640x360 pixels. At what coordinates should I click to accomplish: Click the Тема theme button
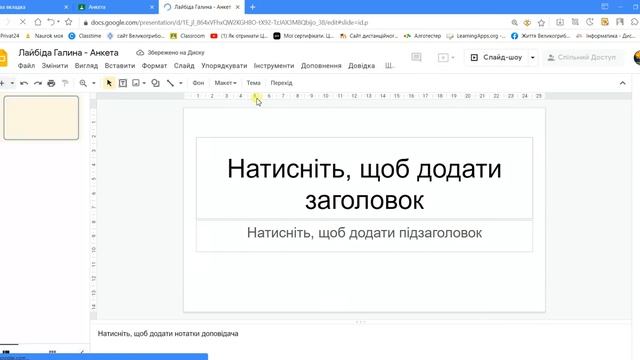pos(253,83)
